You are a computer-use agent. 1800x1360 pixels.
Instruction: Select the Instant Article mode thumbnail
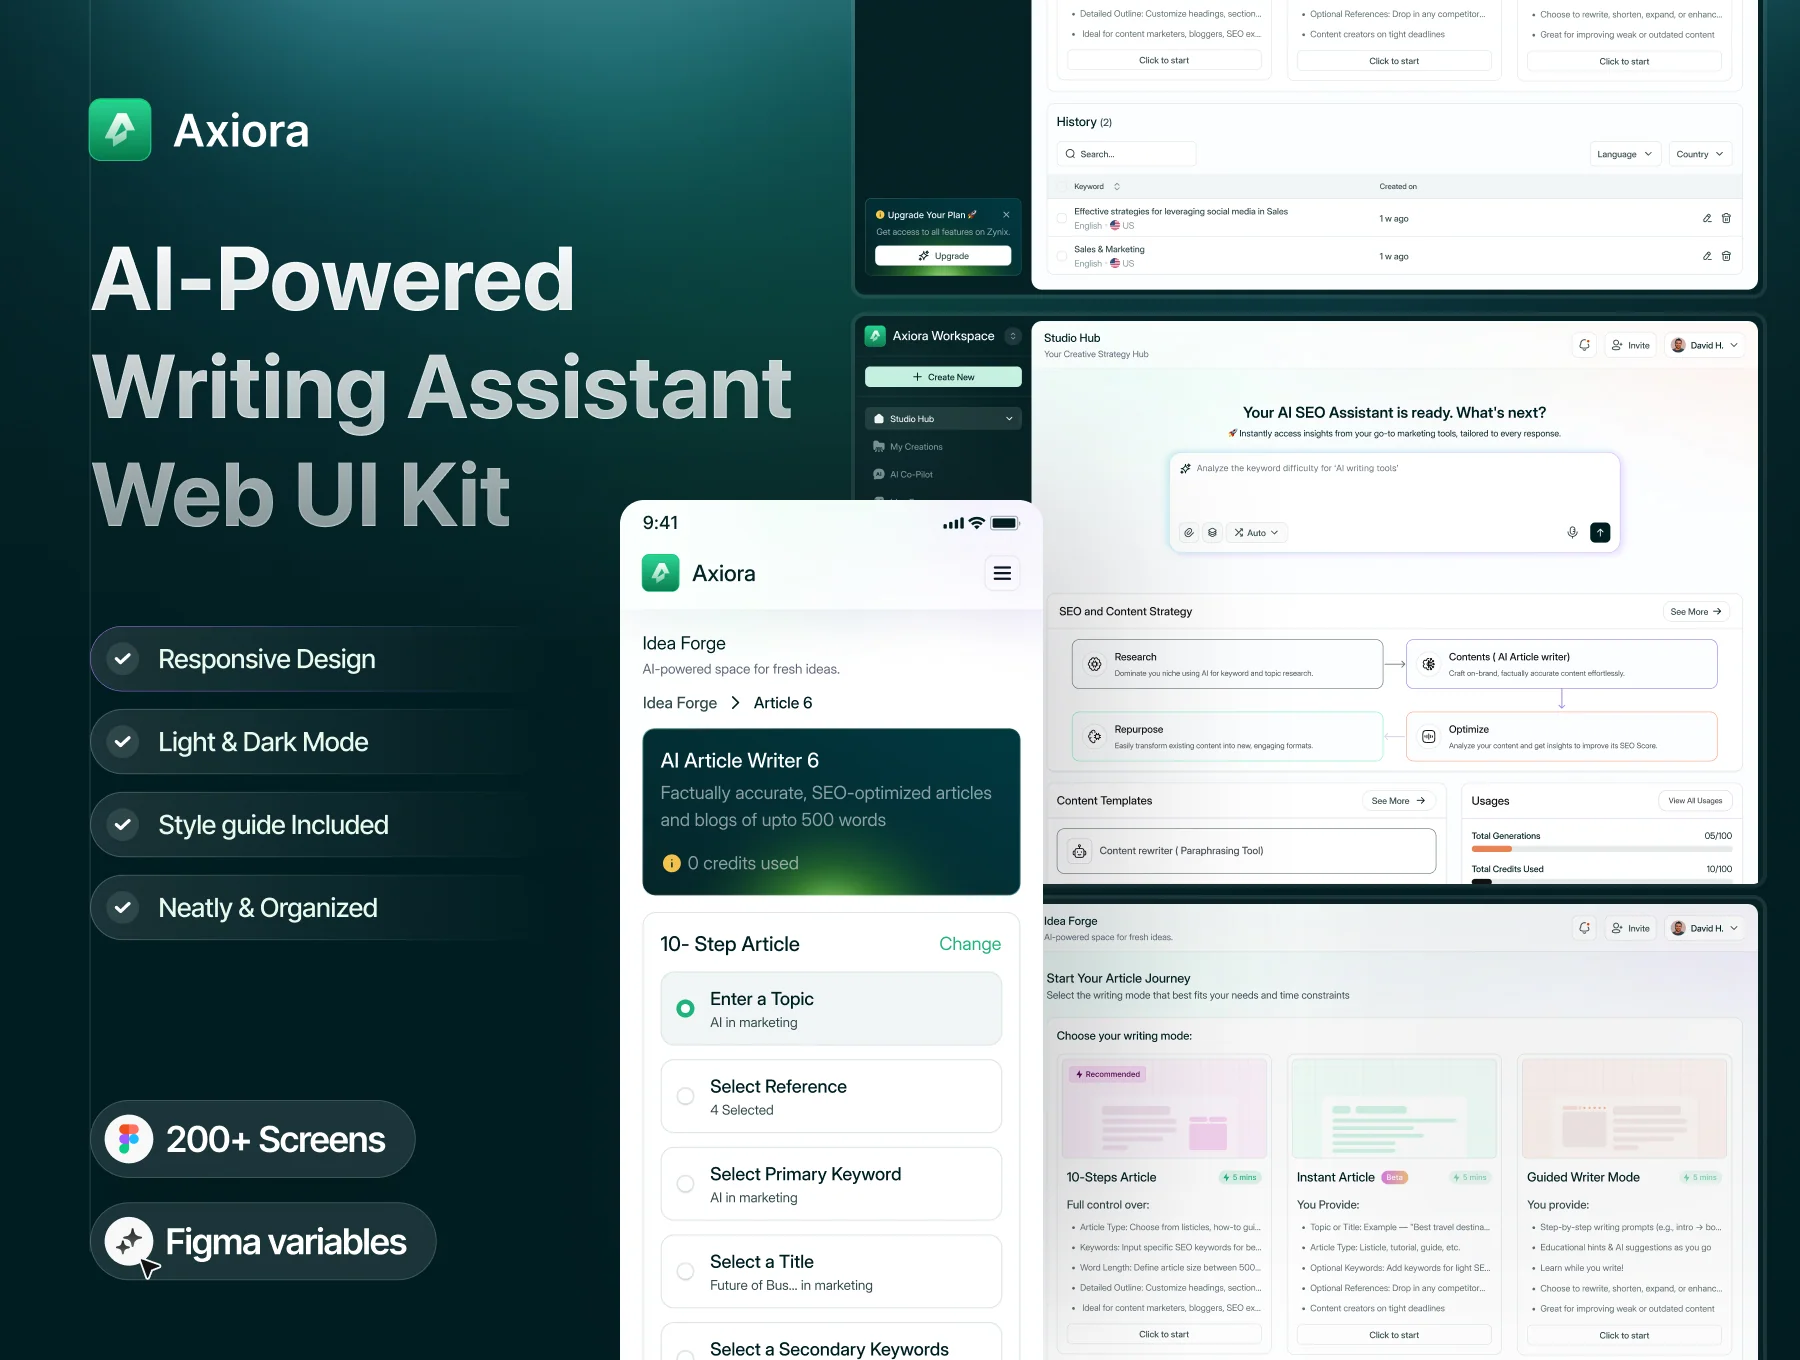[x=1394, y=1108]
